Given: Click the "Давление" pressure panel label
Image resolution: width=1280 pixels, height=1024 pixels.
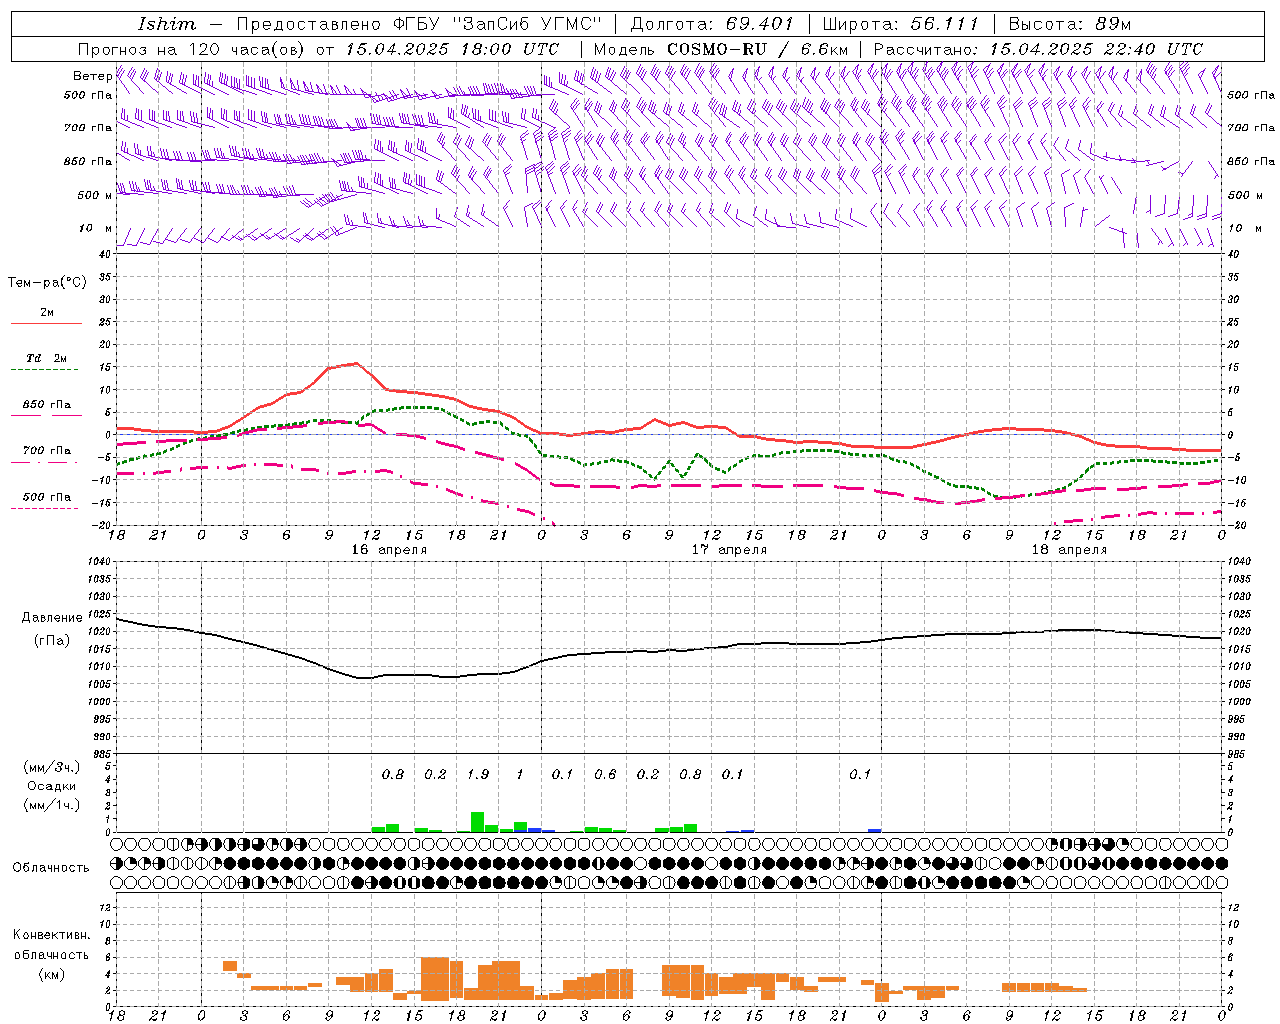Looking at the screenshot, I should click(52, 618).
